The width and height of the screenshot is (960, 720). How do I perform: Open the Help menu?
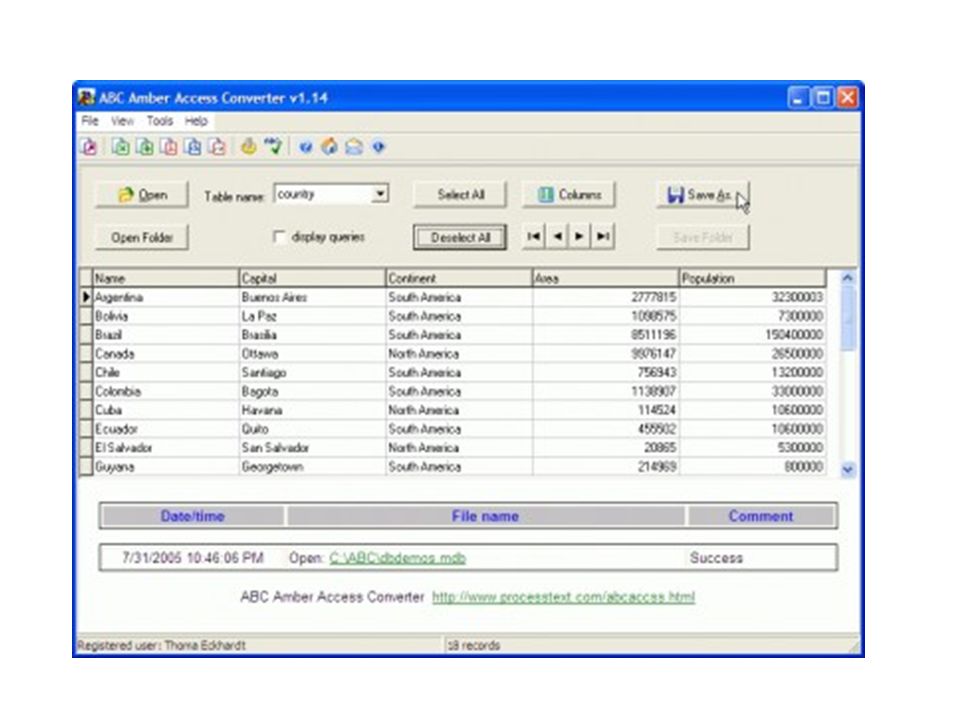click(x=197, y=121)
